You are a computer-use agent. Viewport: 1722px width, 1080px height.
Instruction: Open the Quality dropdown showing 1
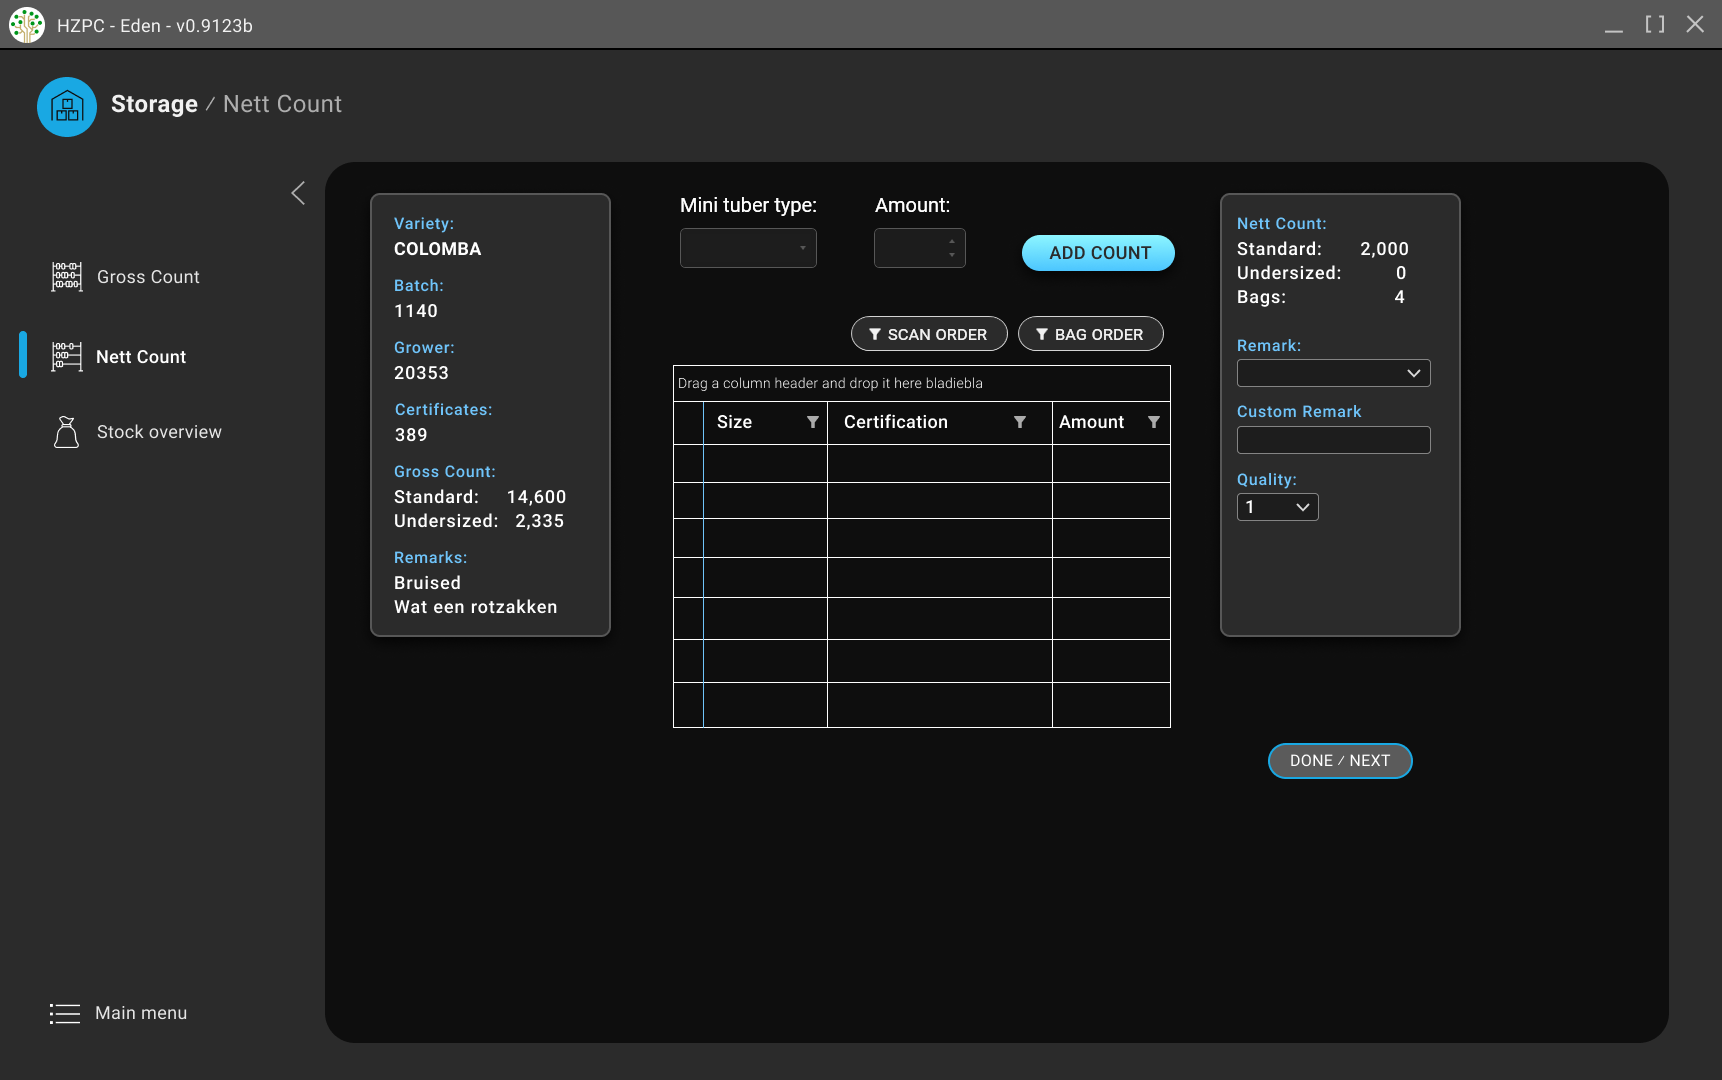(x=1278, y=507)
